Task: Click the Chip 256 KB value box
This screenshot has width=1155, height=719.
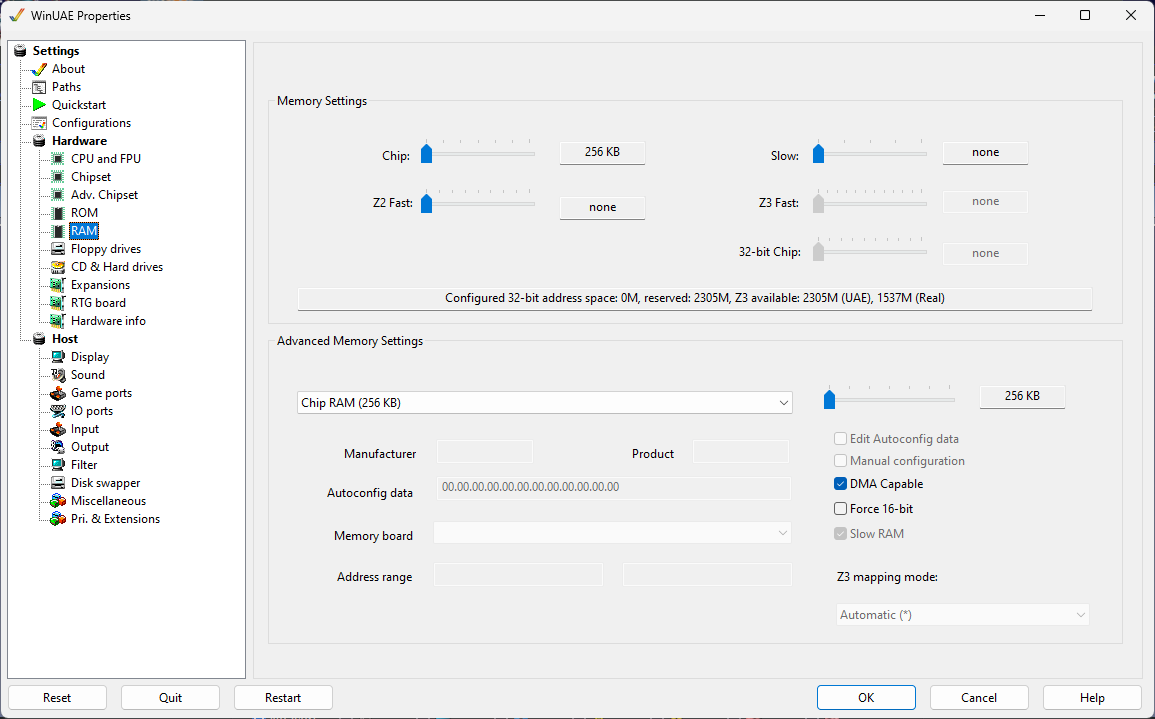Action: [603, 152]
